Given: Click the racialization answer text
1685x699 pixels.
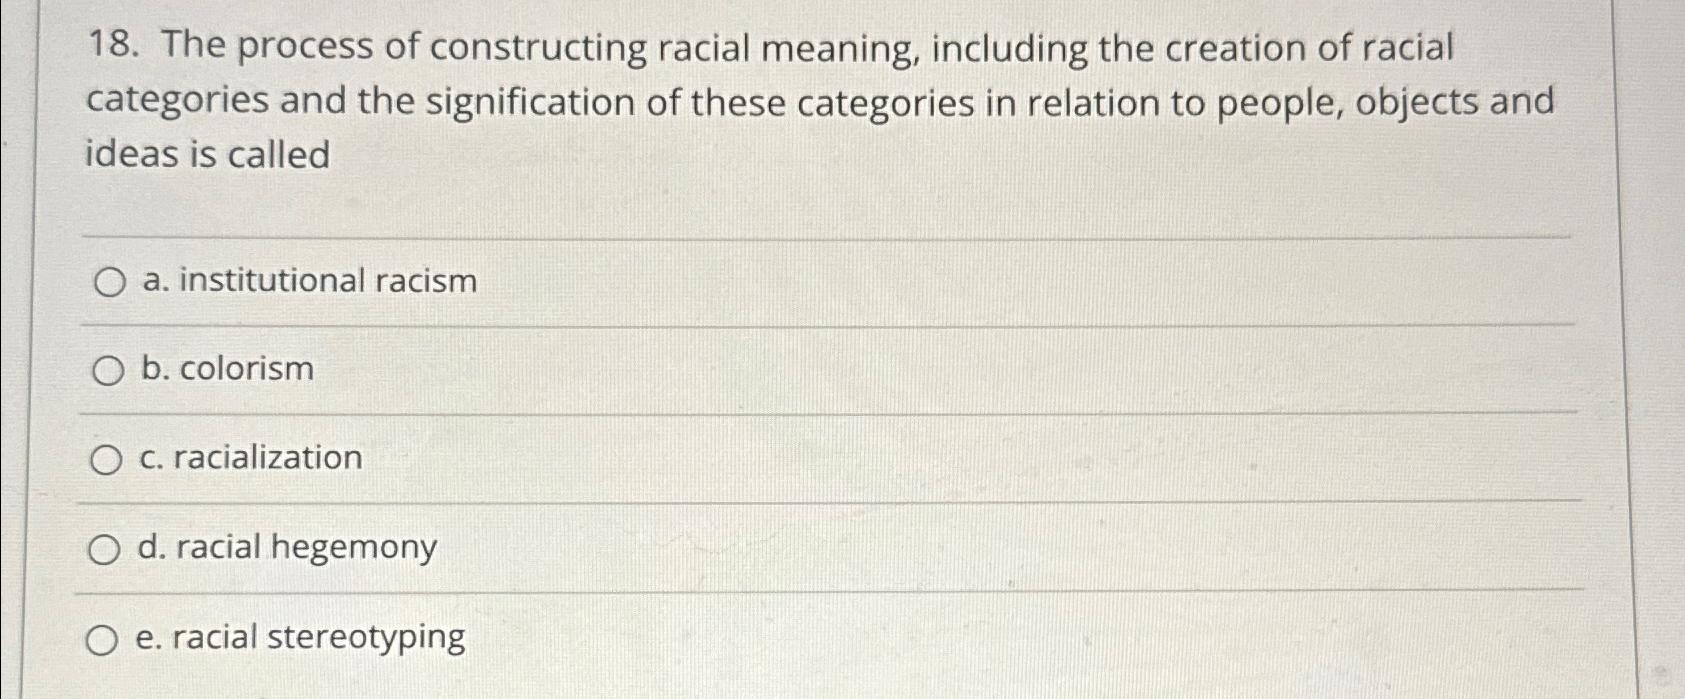Looking at the screenshot, I should click(250, 460).
